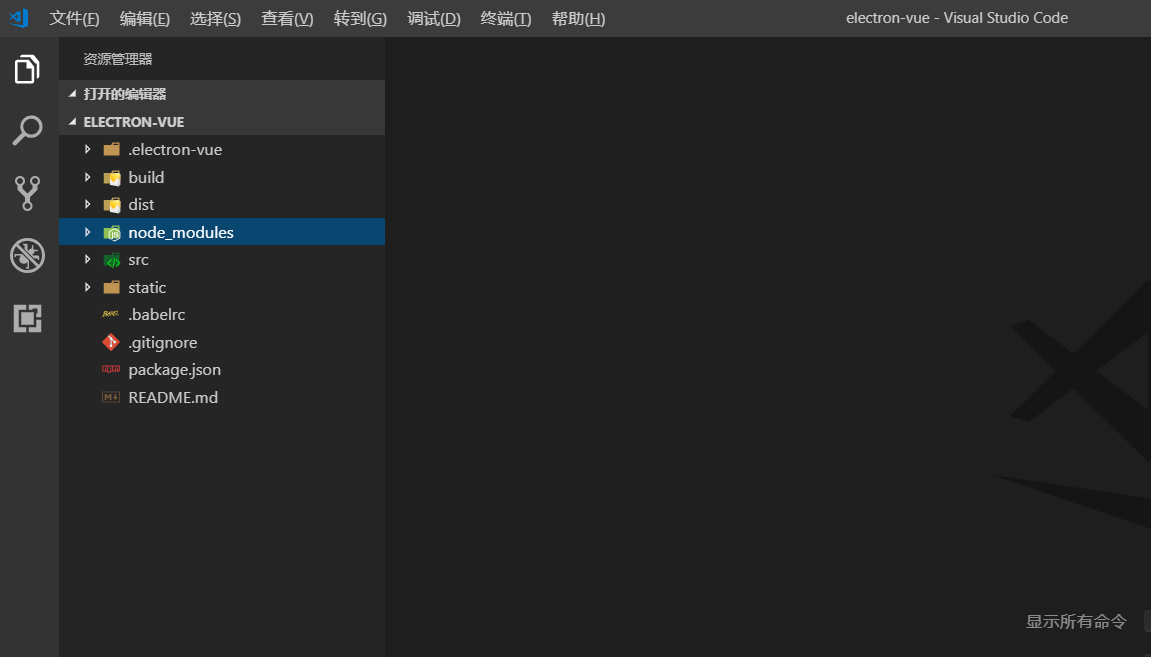
Task: Click the markdown icon beside README.md
Action: tap(111, 397)
